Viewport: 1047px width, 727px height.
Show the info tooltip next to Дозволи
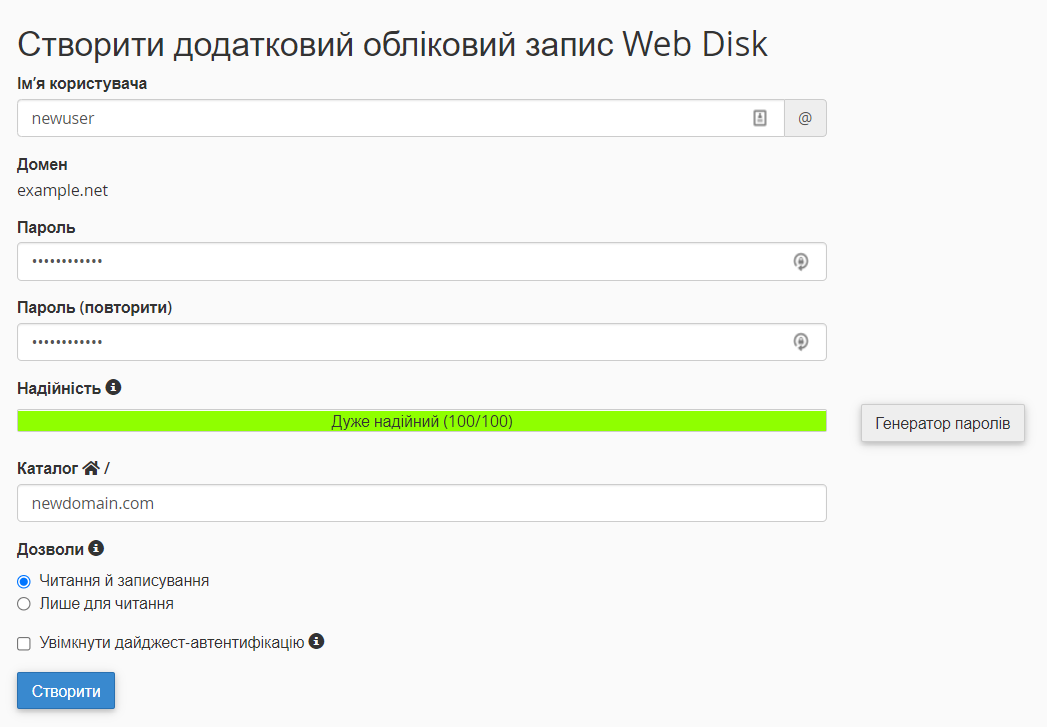pos(96,548)
